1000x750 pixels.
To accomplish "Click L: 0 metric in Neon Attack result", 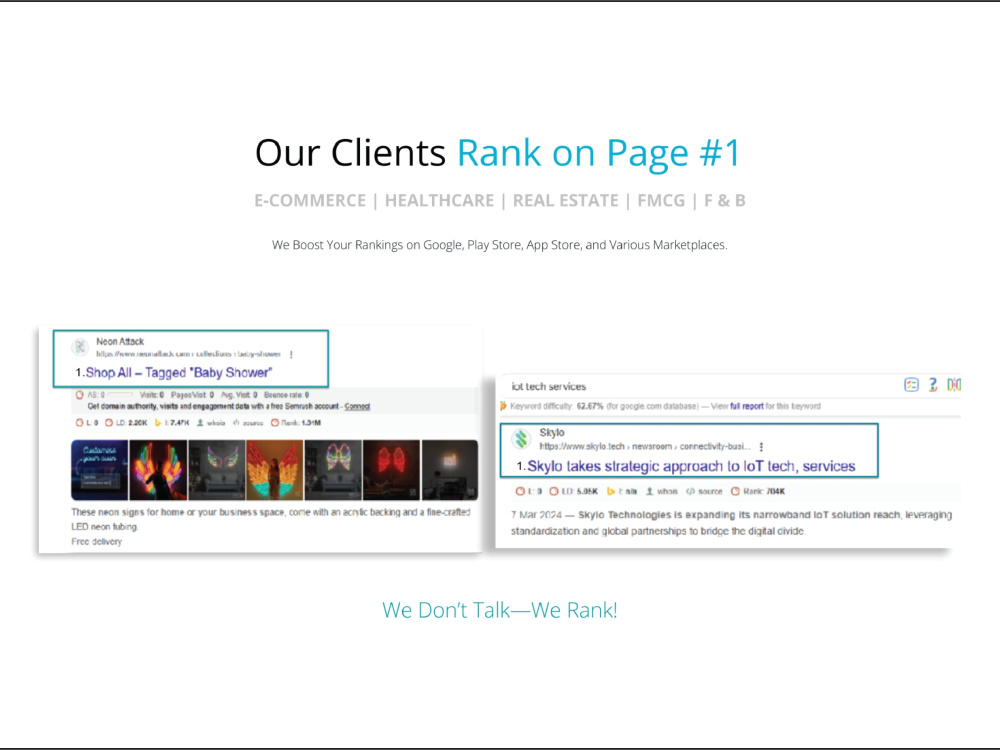I will 87,423.
